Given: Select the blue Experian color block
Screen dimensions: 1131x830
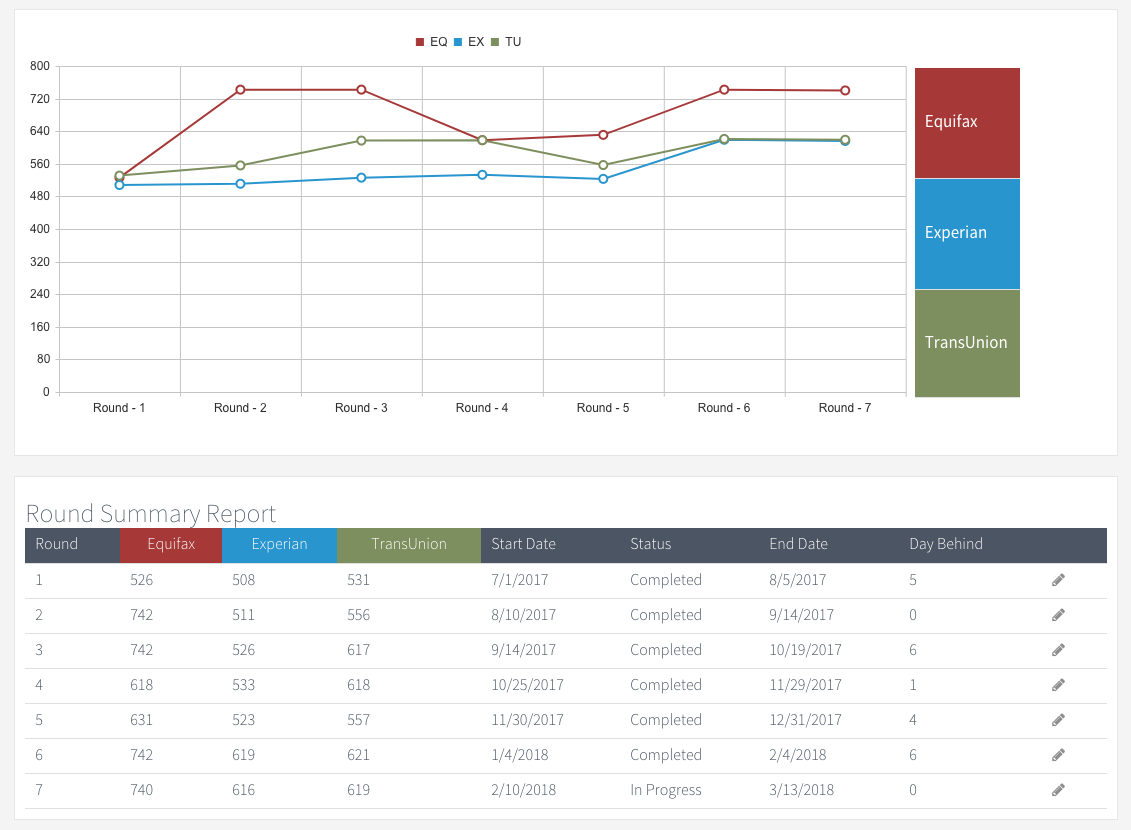Looking at the screenshot, I should pyautogui.click(x=967, y=234).
